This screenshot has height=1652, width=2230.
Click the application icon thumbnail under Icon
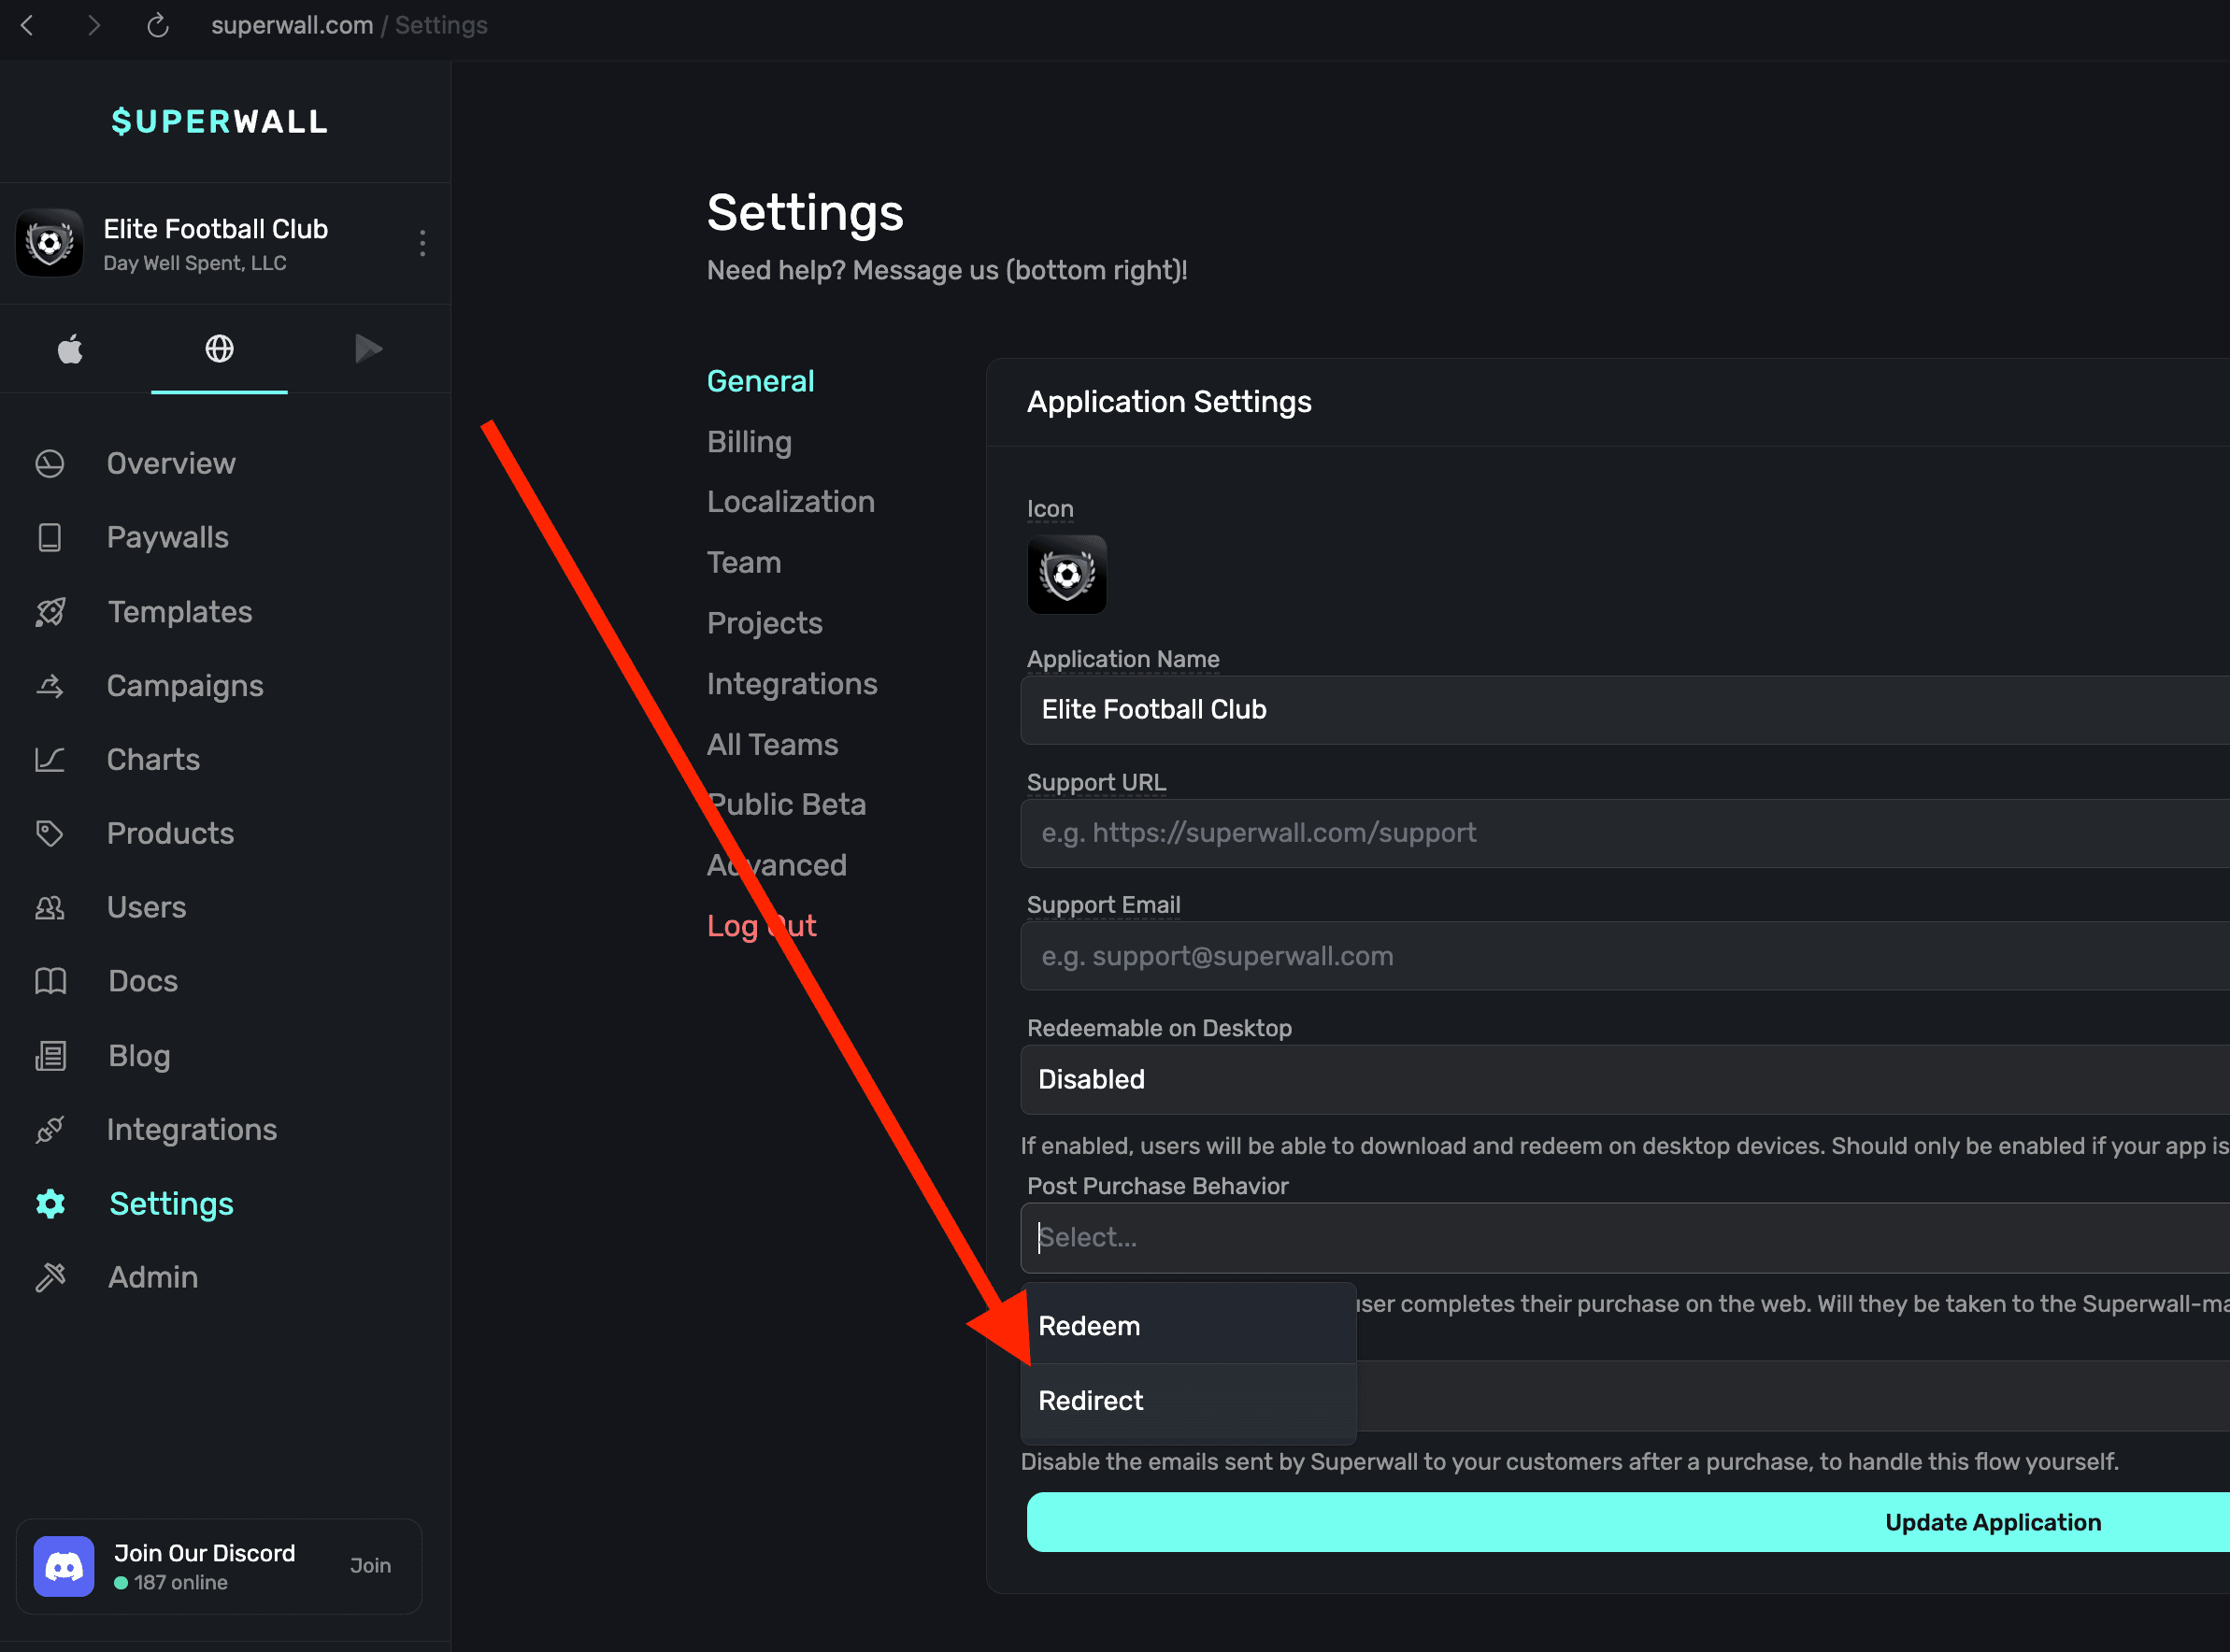pos(1067,575)
